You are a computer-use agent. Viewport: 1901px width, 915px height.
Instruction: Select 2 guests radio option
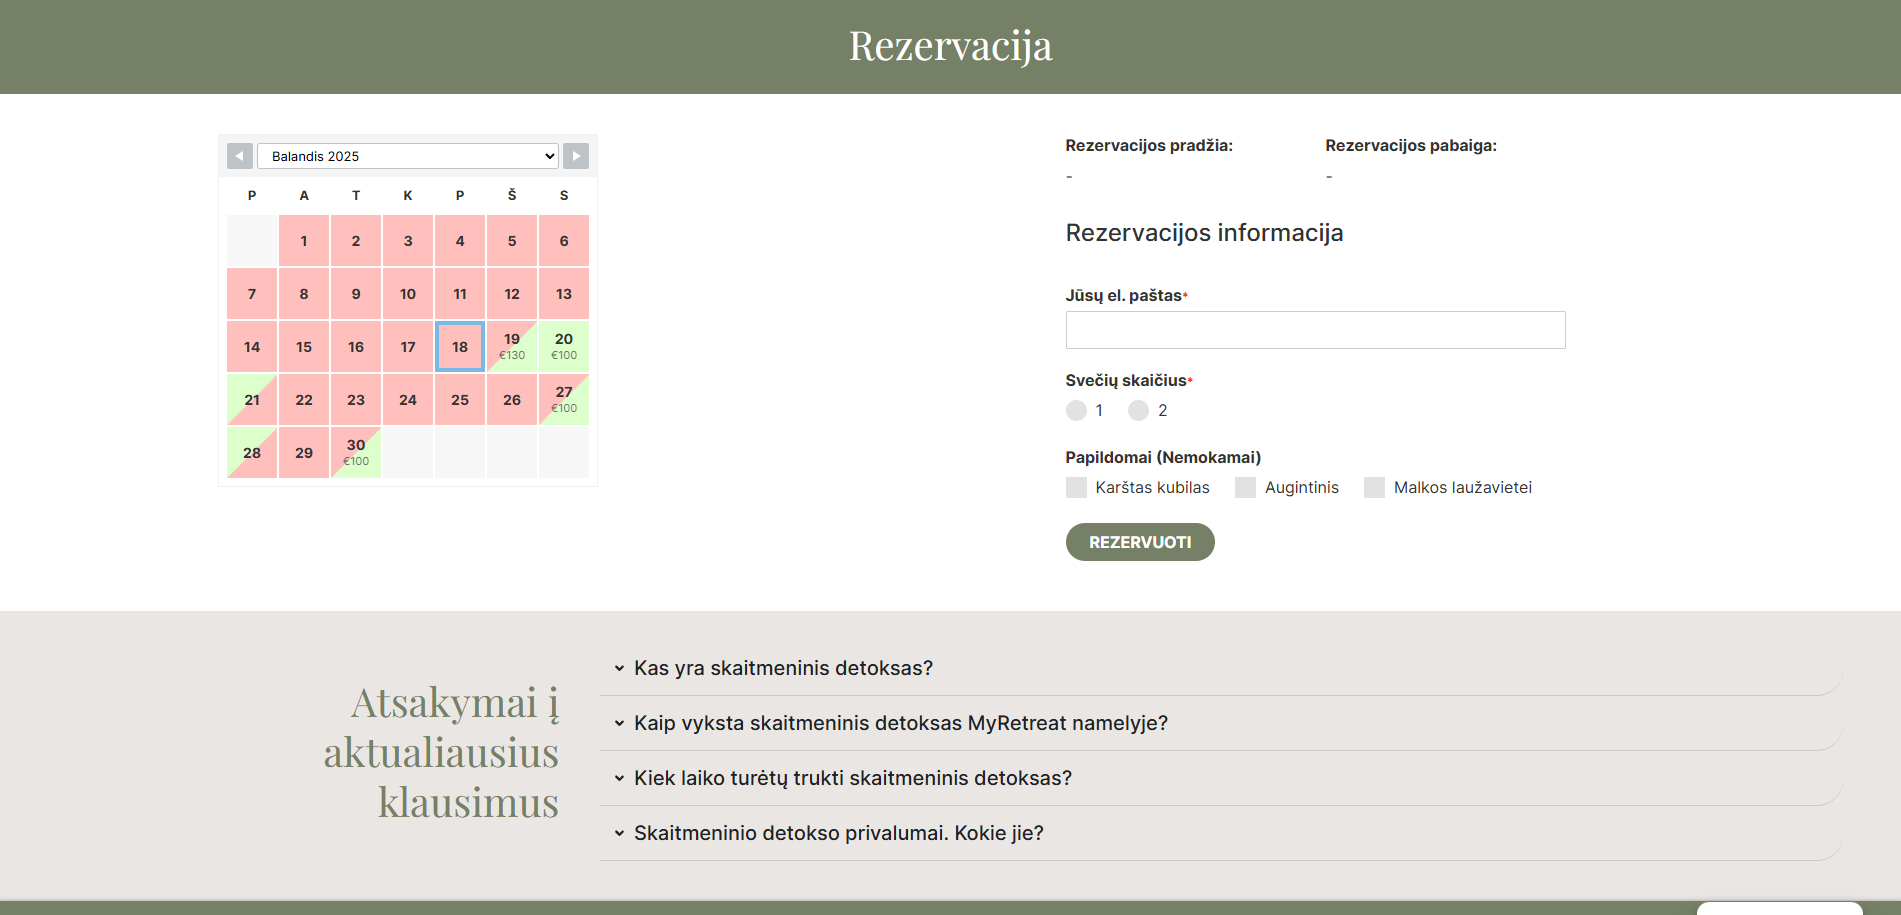pyautogui.click(x=1138, y=410)
